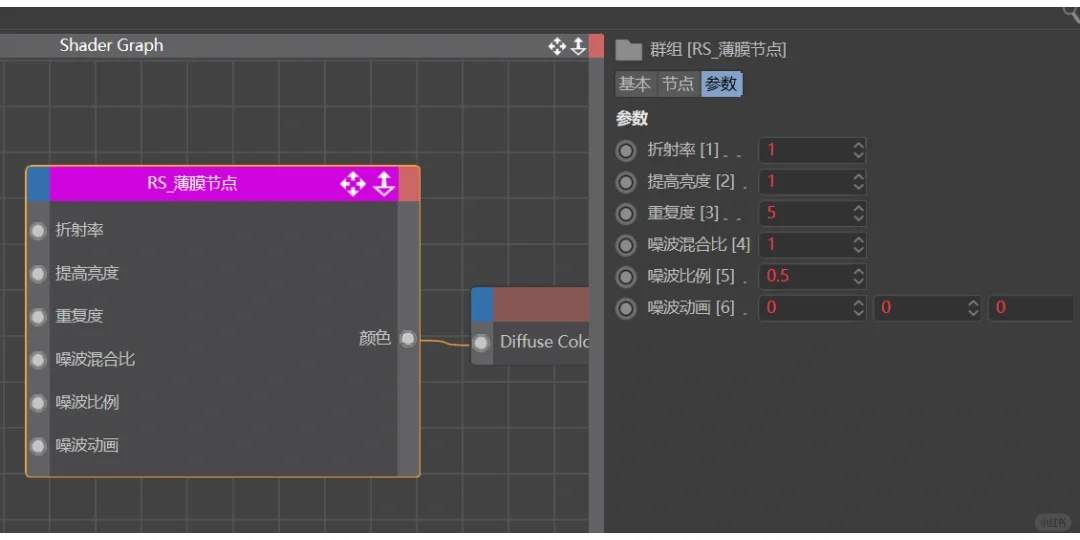Click the move icon on RS_薄膜节点 node title

(353, 184)
